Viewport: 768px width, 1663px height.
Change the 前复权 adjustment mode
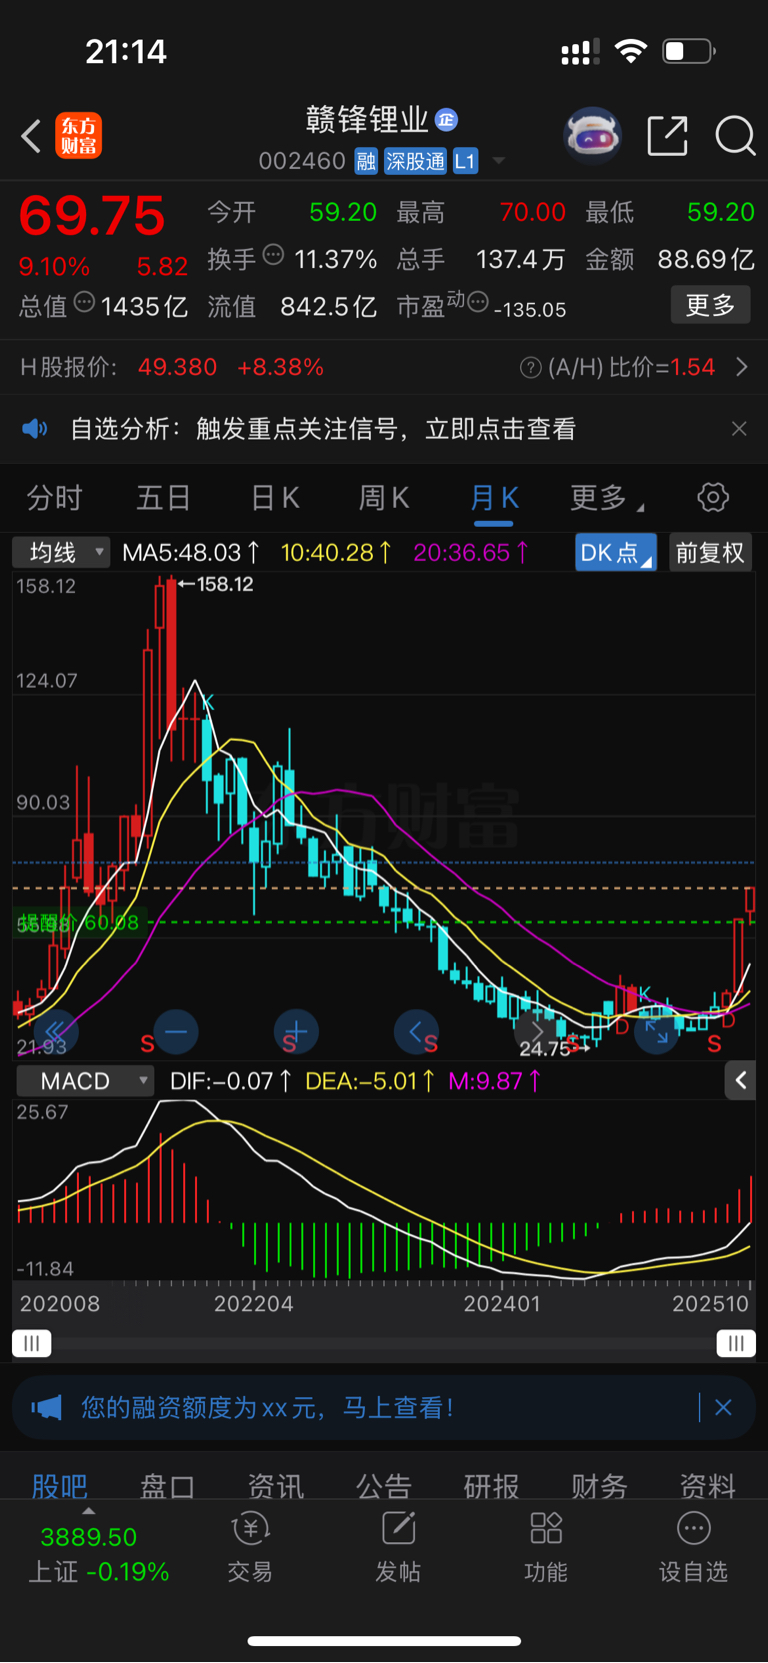[710, 552]
